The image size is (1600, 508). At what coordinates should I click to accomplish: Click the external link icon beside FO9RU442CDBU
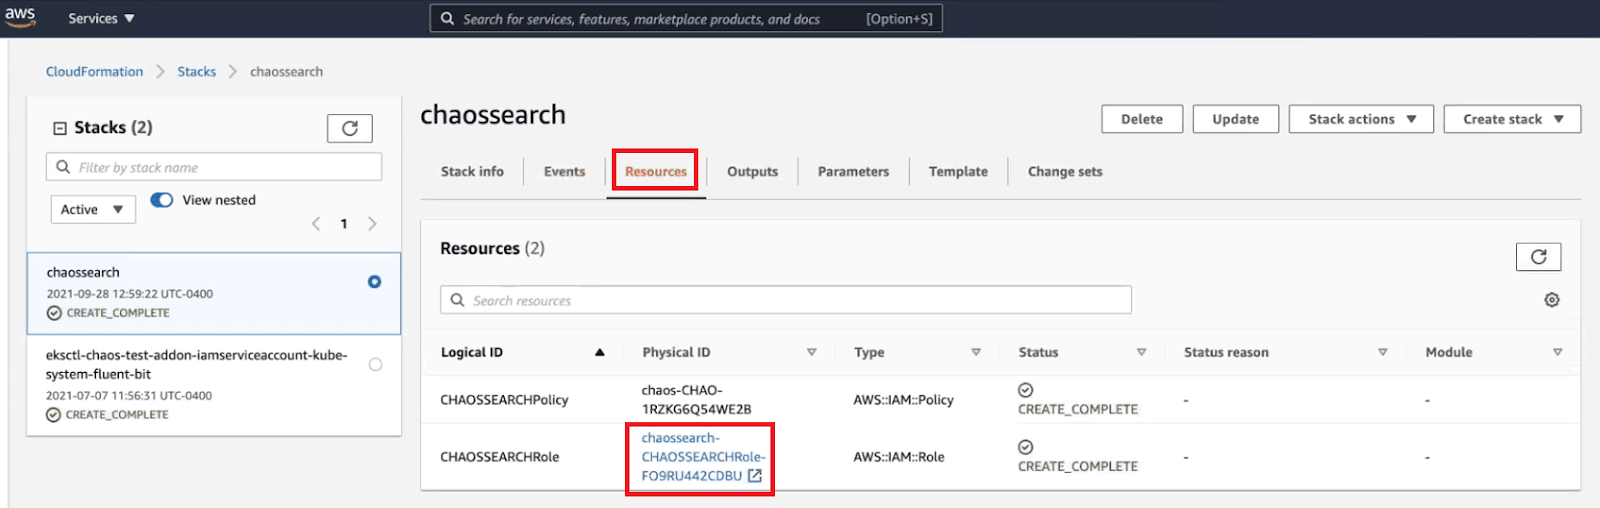pos(755,476)
